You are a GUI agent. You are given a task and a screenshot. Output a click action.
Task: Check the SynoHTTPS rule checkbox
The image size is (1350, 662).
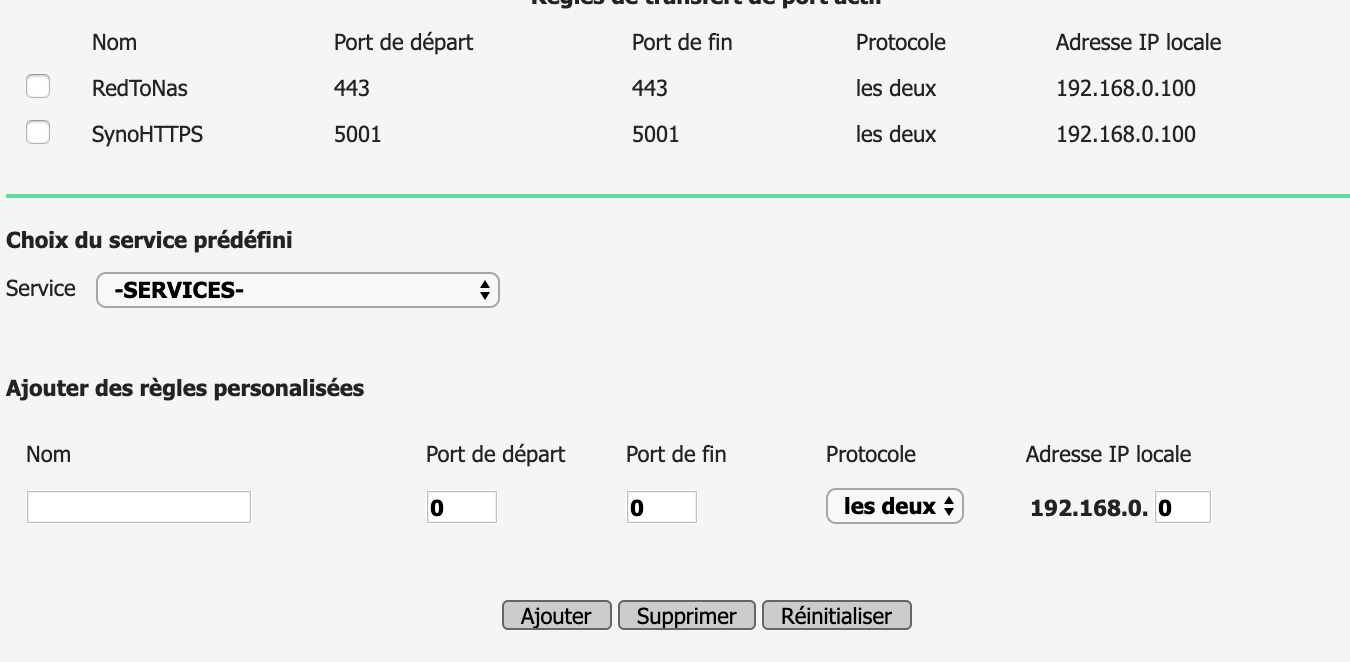point(38,132)
